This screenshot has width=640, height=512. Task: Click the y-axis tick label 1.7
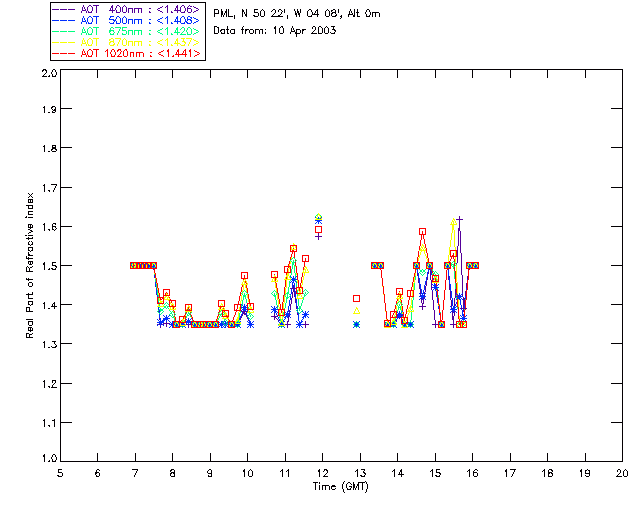click(x=49, y=188)
